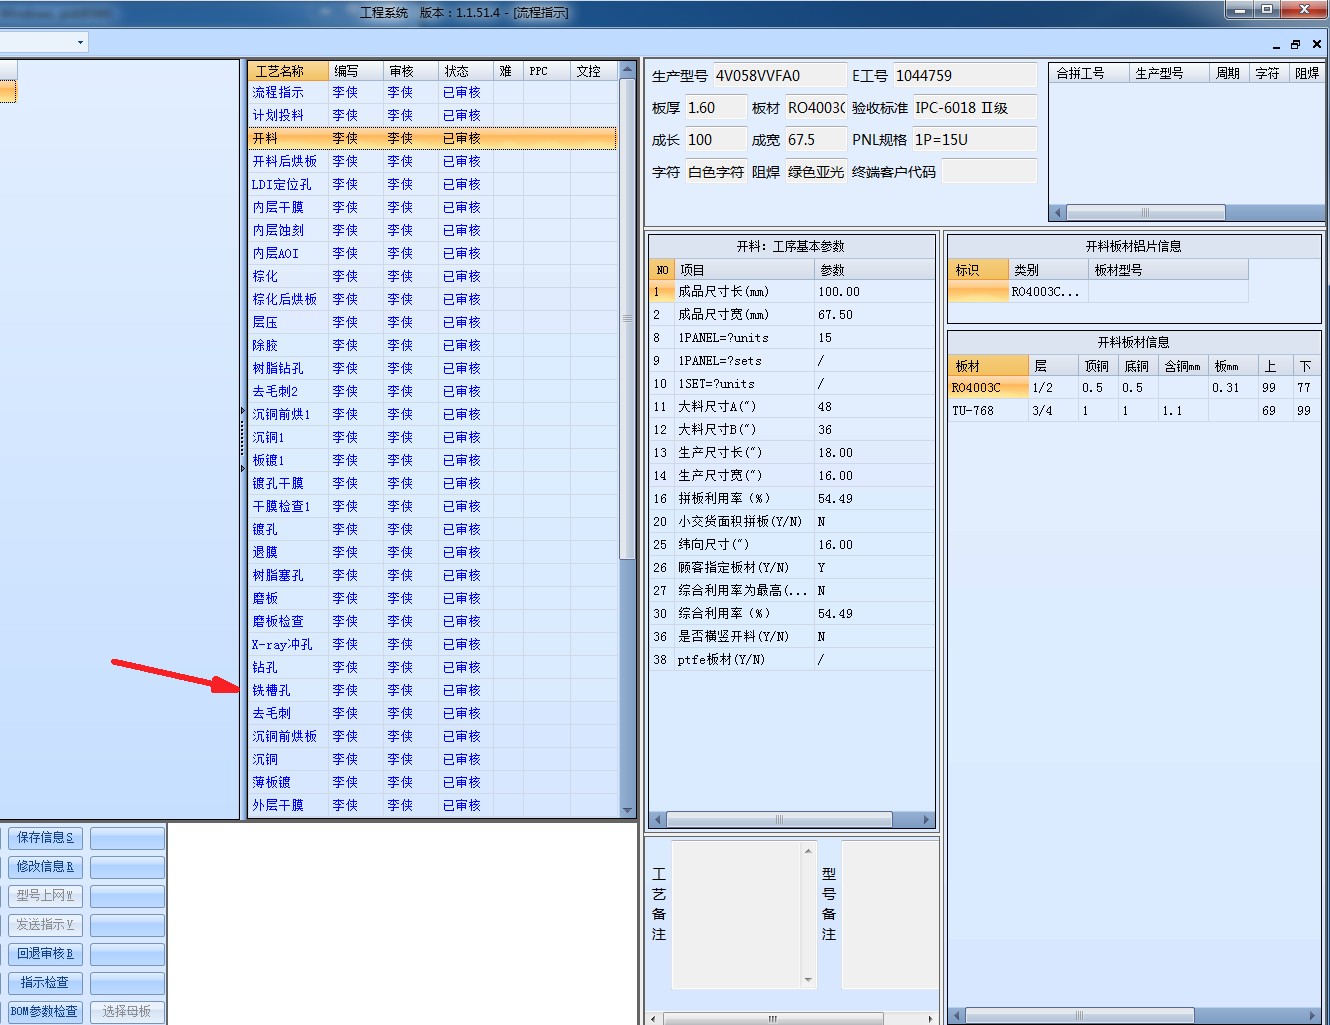Select the LDI定位孔 process row
The image size is (1330, 1025).
[x=432, y=184]
